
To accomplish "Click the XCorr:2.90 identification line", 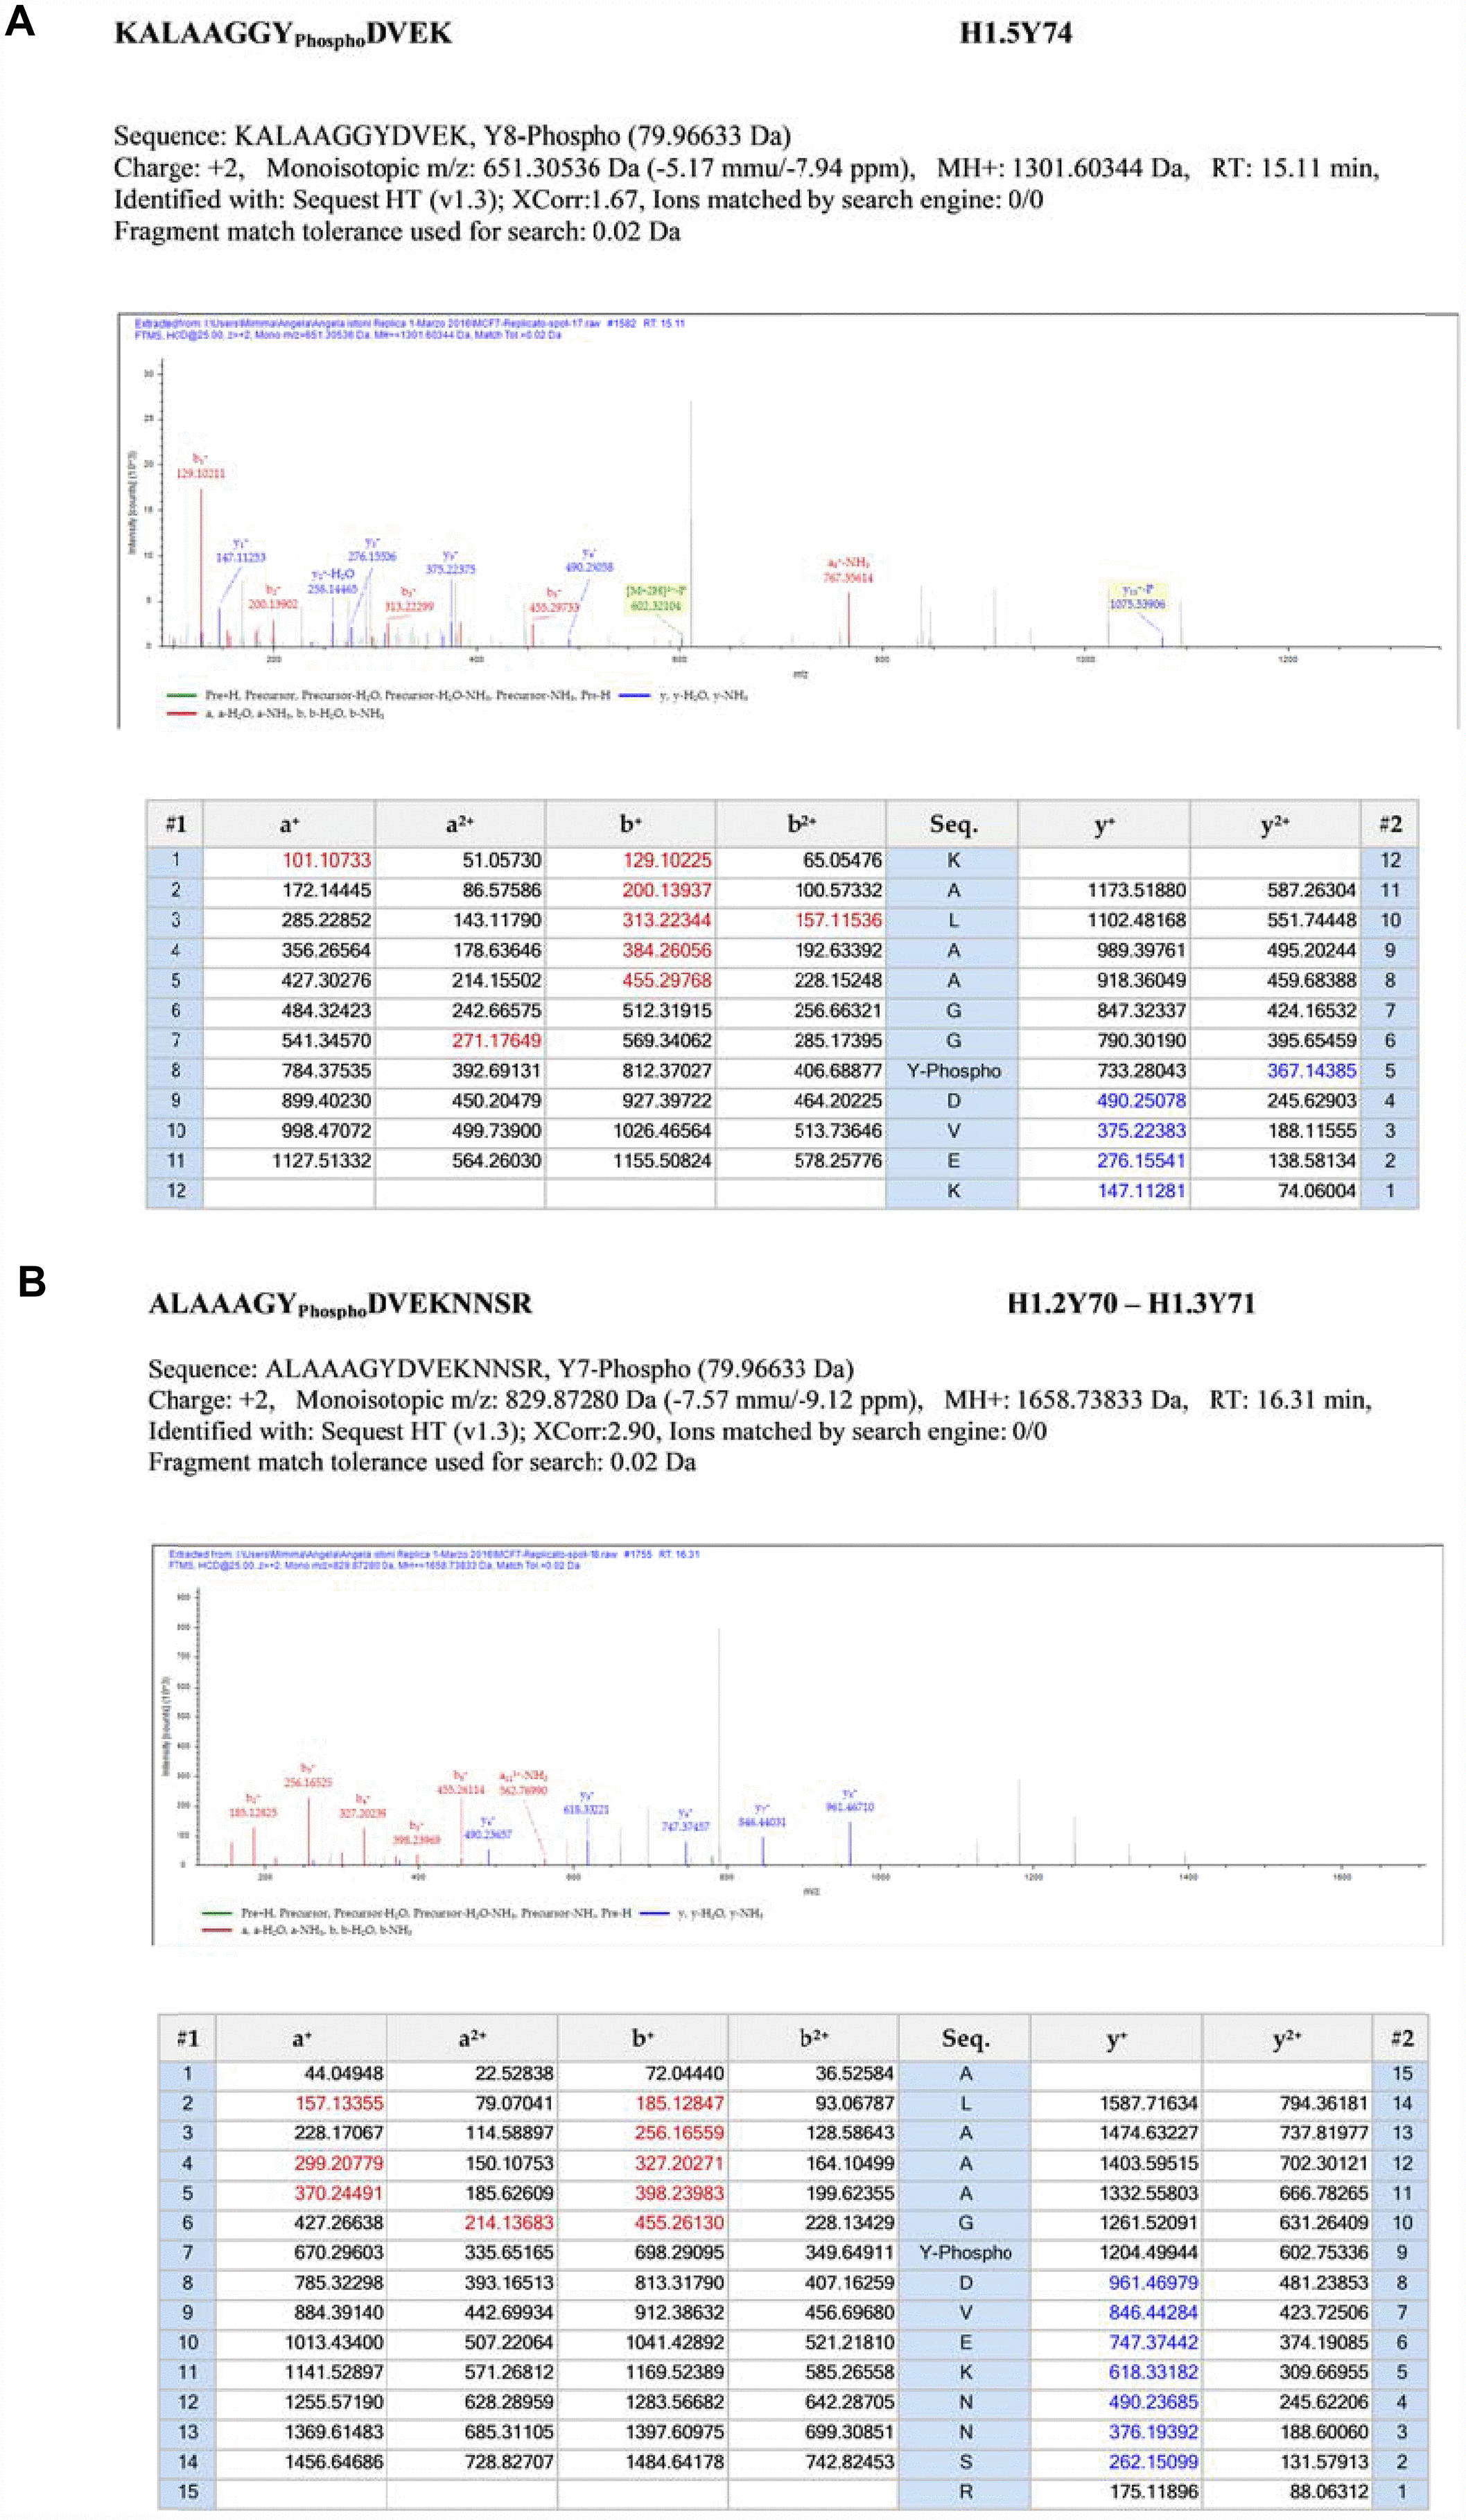I will click(x=597, y=1430).
